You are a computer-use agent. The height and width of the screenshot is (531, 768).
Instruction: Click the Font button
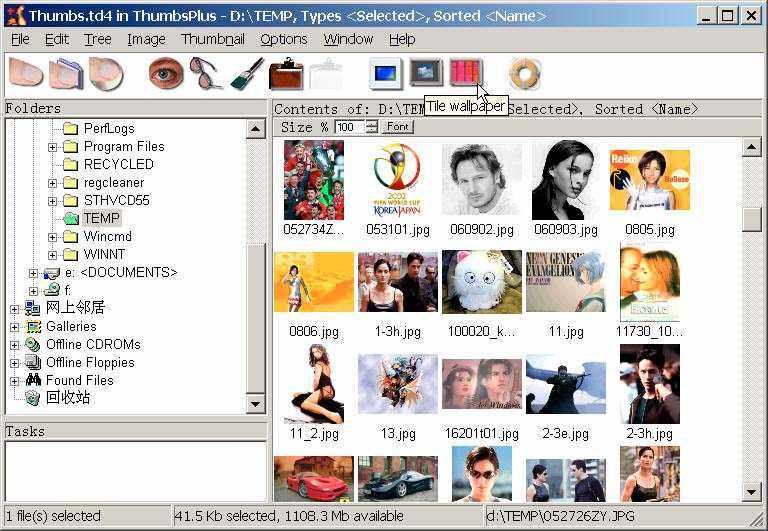[x=397, y=127]
